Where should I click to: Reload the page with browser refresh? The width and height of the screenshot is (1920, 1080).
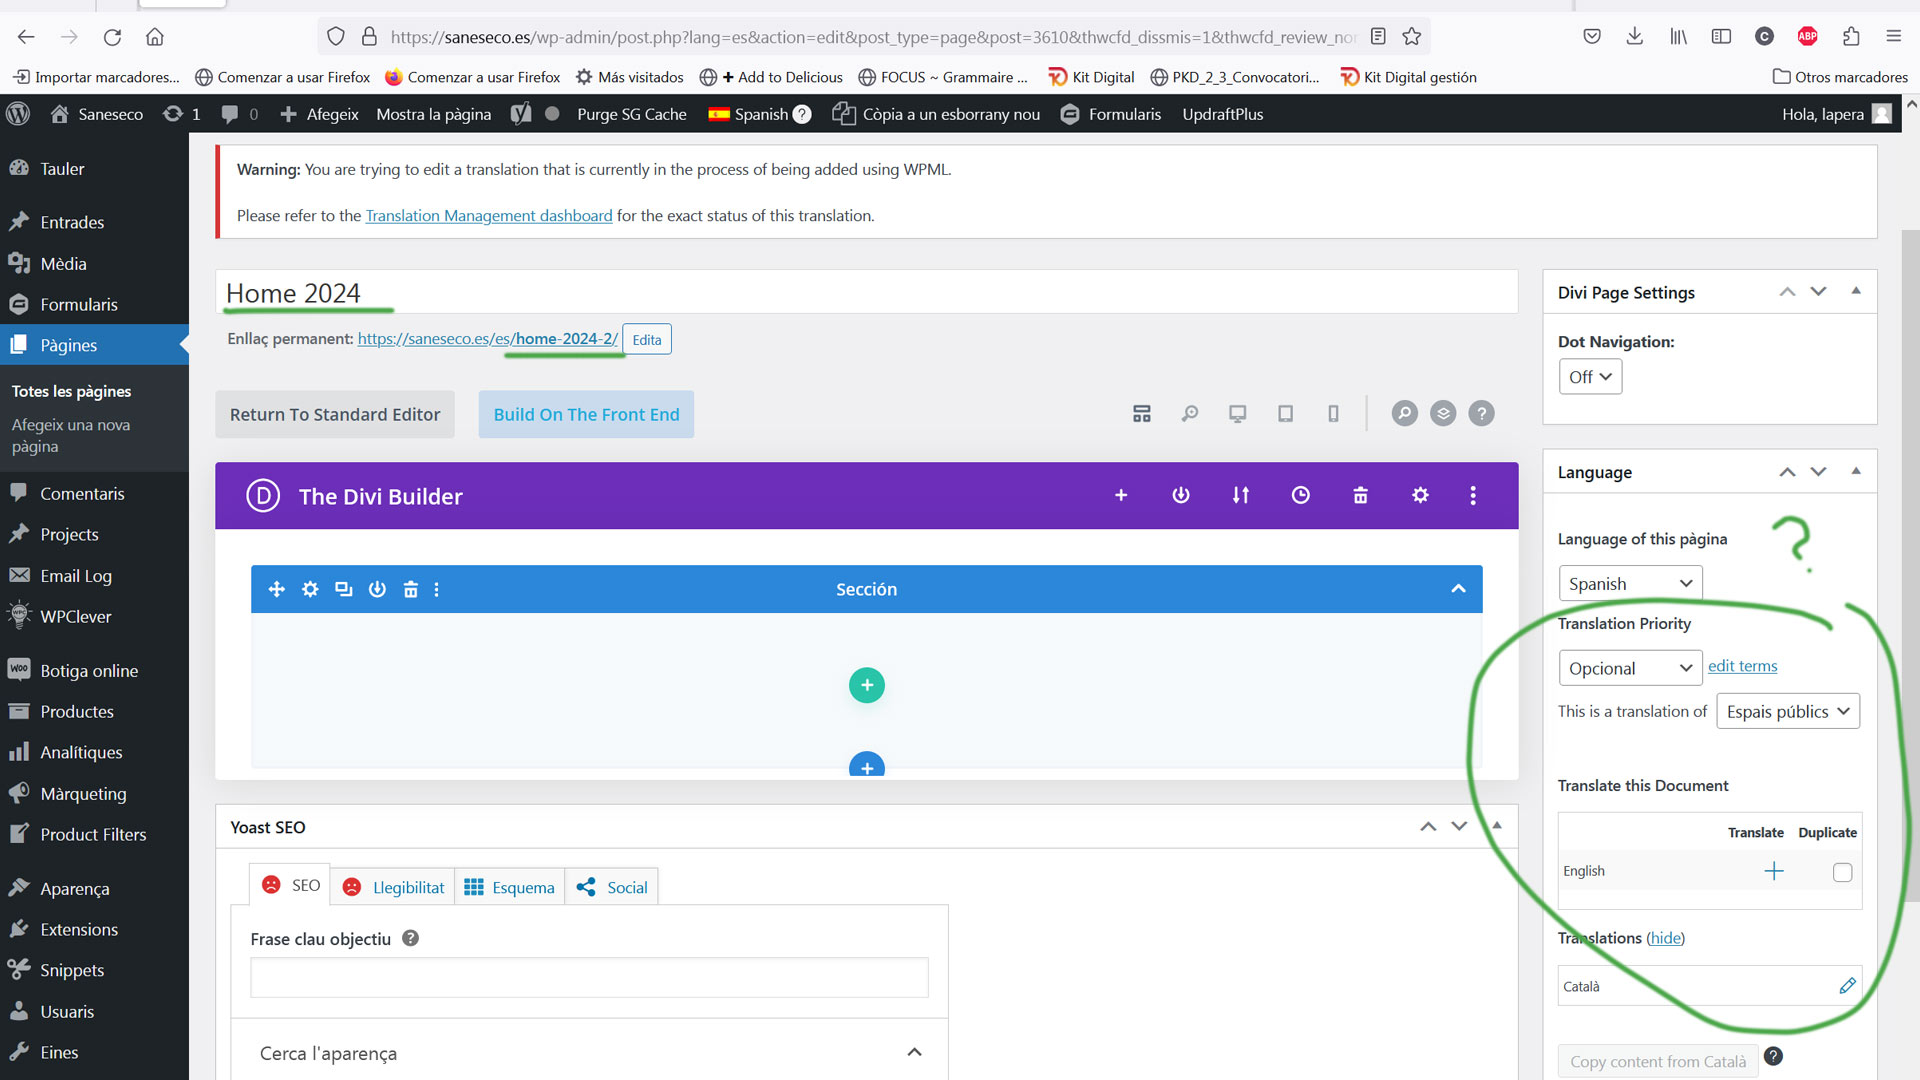(112, 37)
